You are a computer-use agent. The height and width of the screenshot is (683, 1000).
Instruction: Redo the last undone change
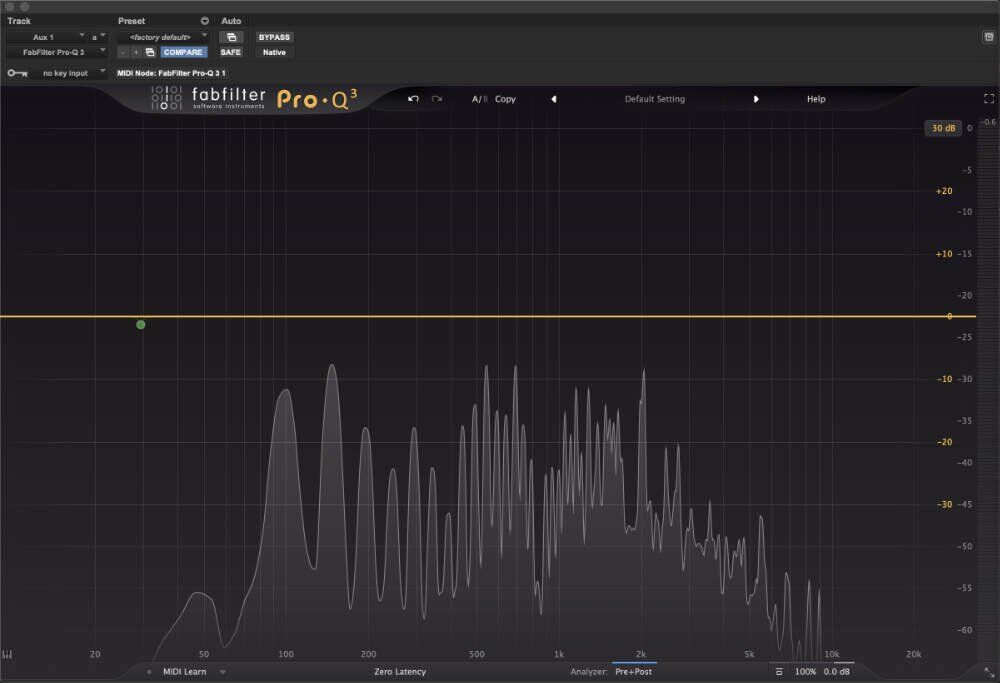pyautogui.click(x=437, y=99)
